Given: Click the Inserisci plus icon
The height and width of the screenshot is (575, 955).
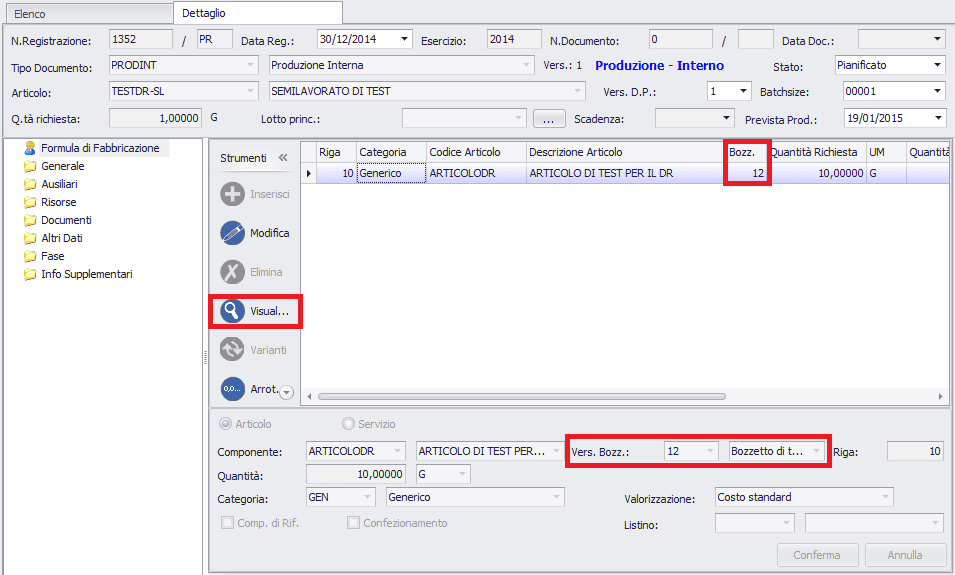Looking at the screenshot, I should pyautogui.click(x=232, y=194).
